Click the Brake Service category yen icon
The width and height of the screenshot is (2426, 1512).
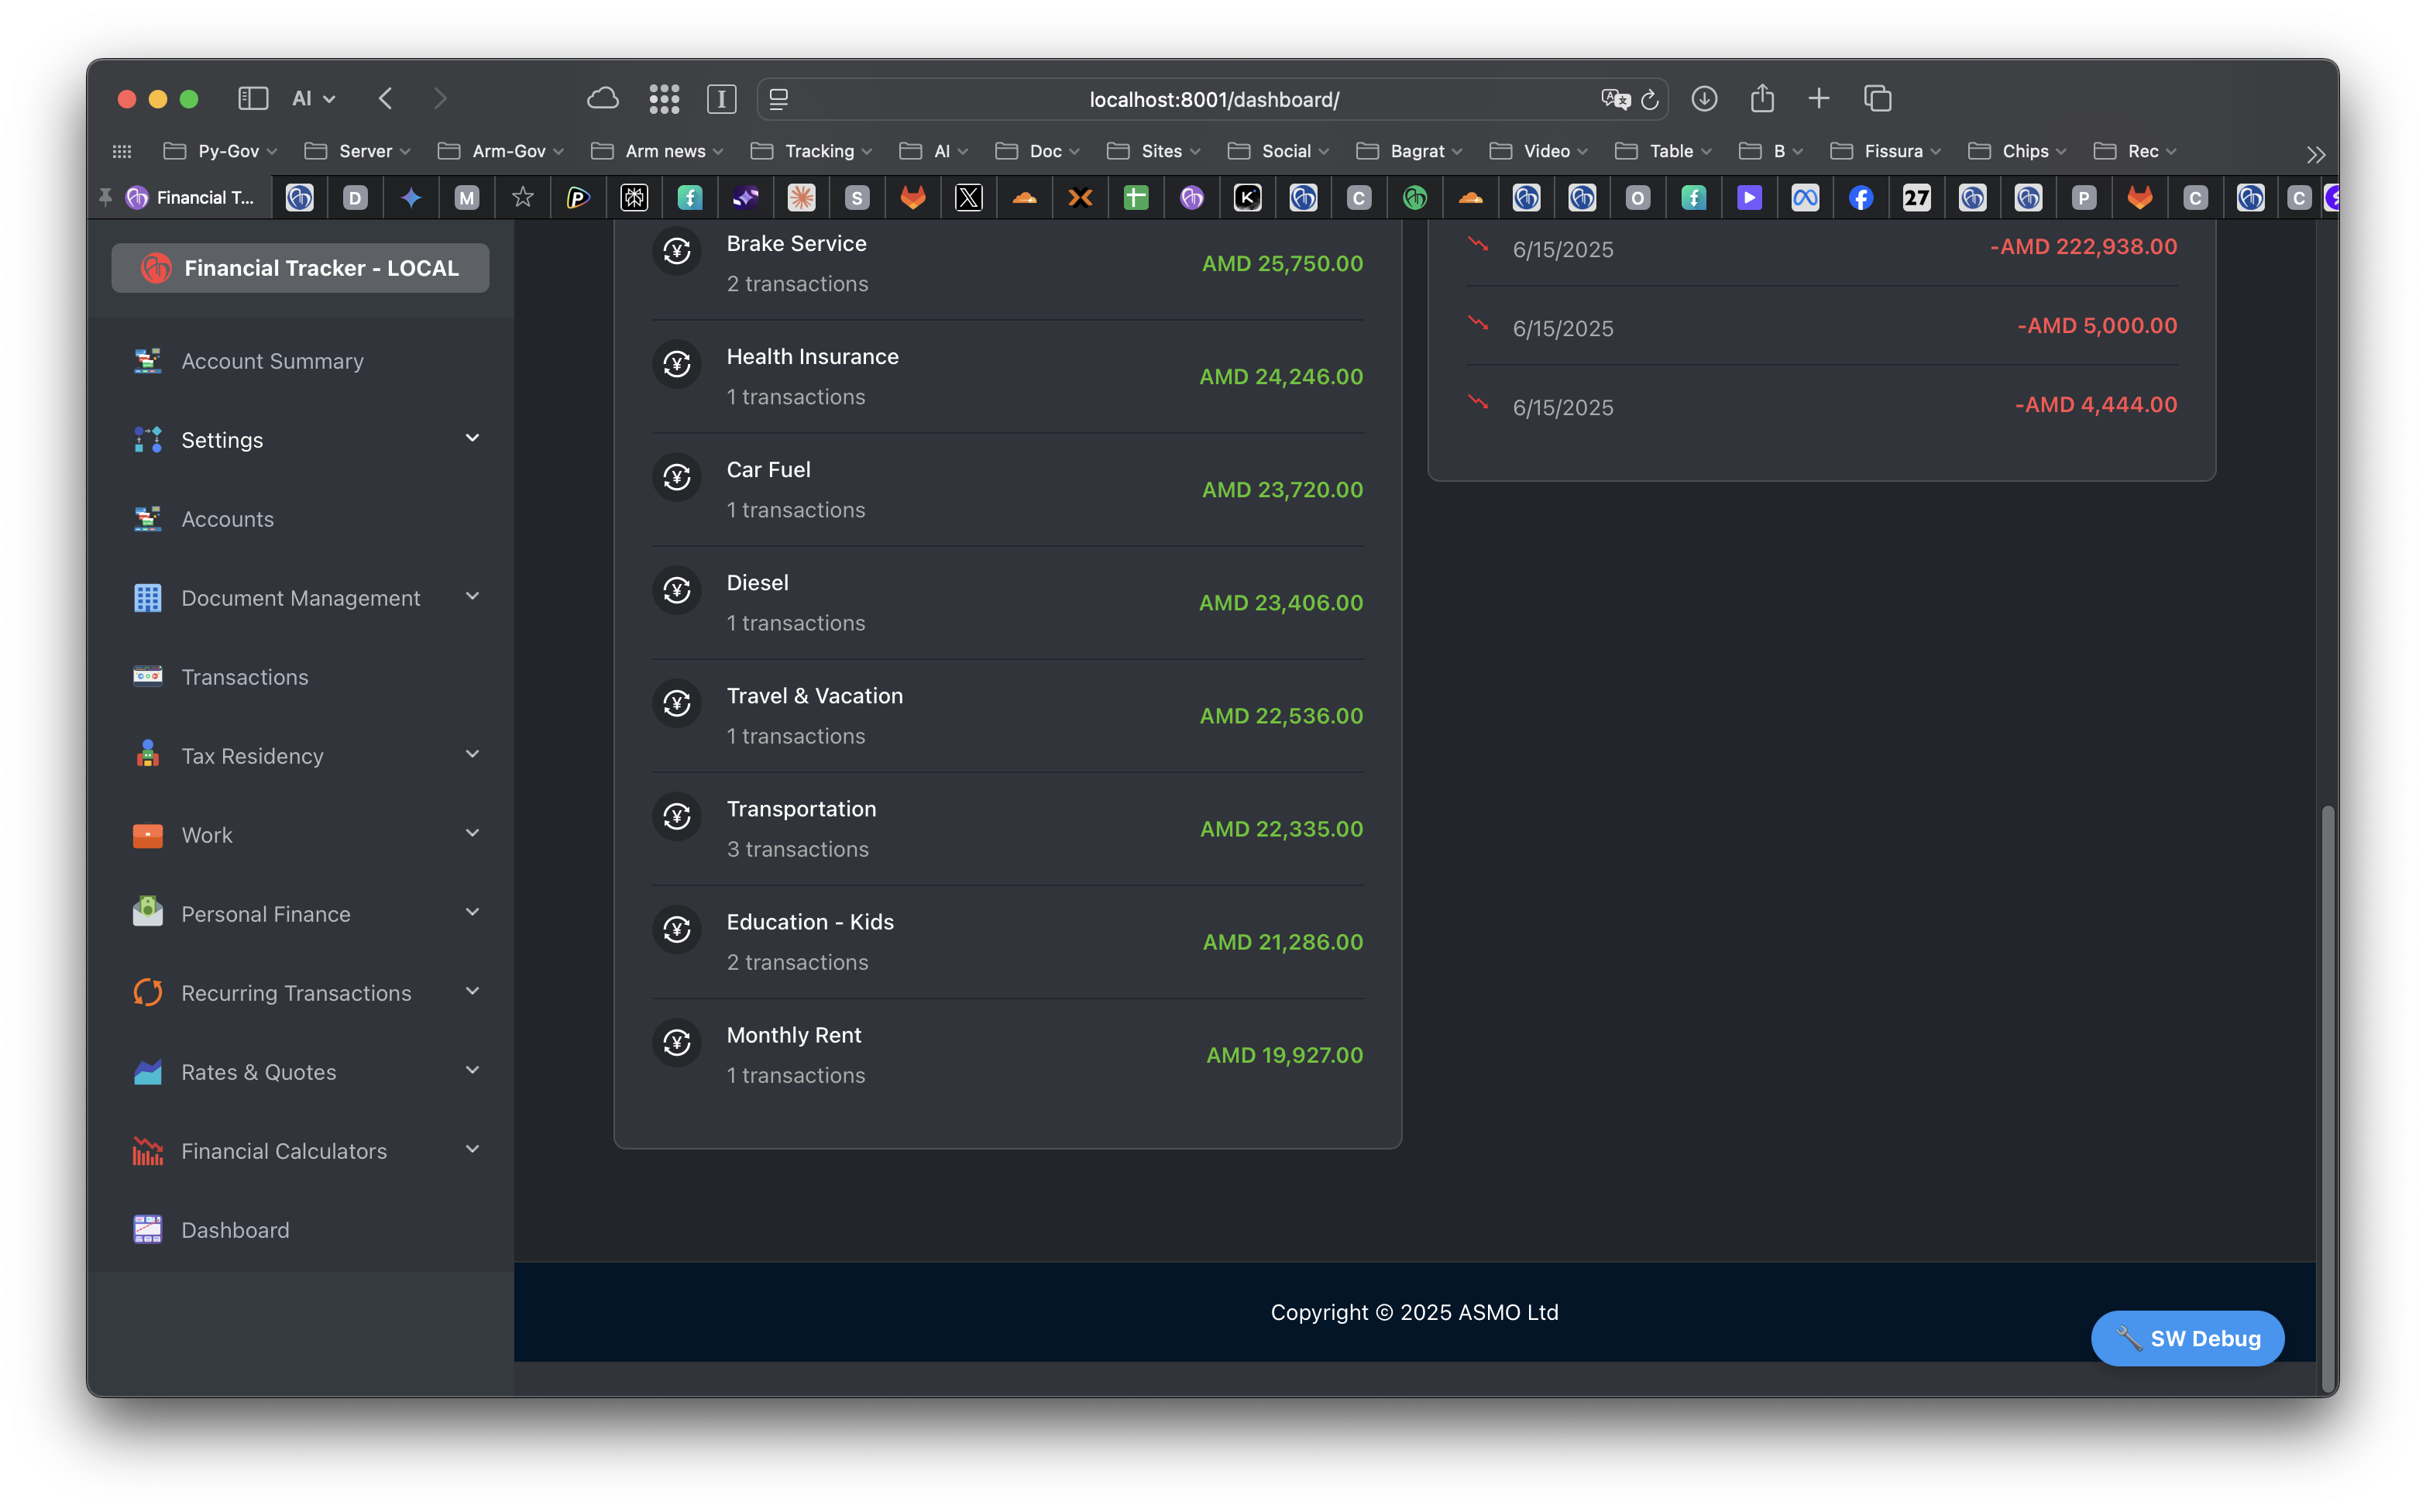click(x=677, y=251)
